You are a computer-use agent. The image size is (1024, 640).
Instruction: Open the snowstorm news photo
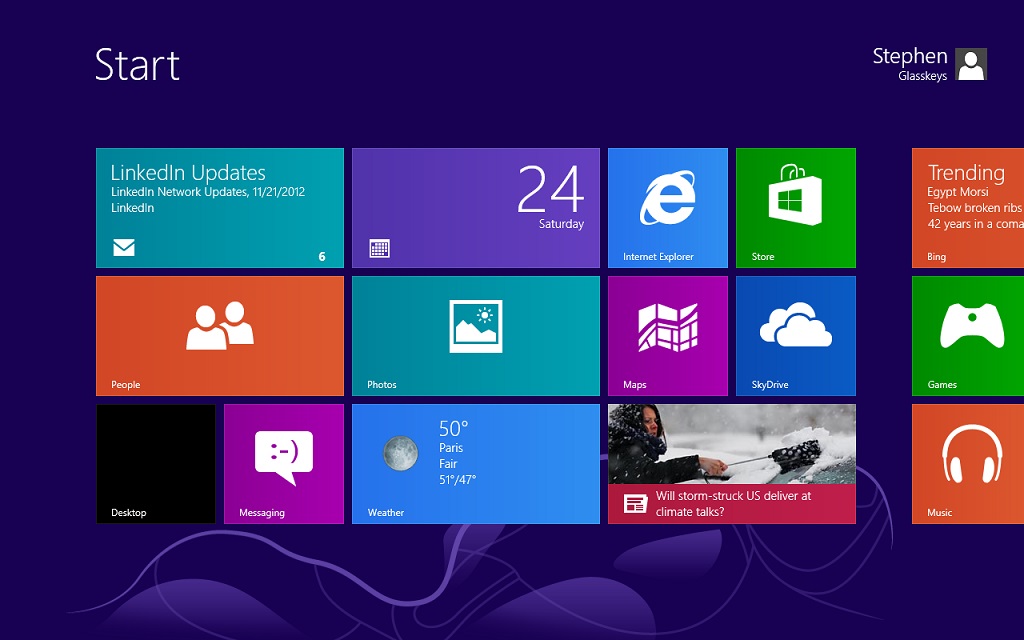click(731, 444)
